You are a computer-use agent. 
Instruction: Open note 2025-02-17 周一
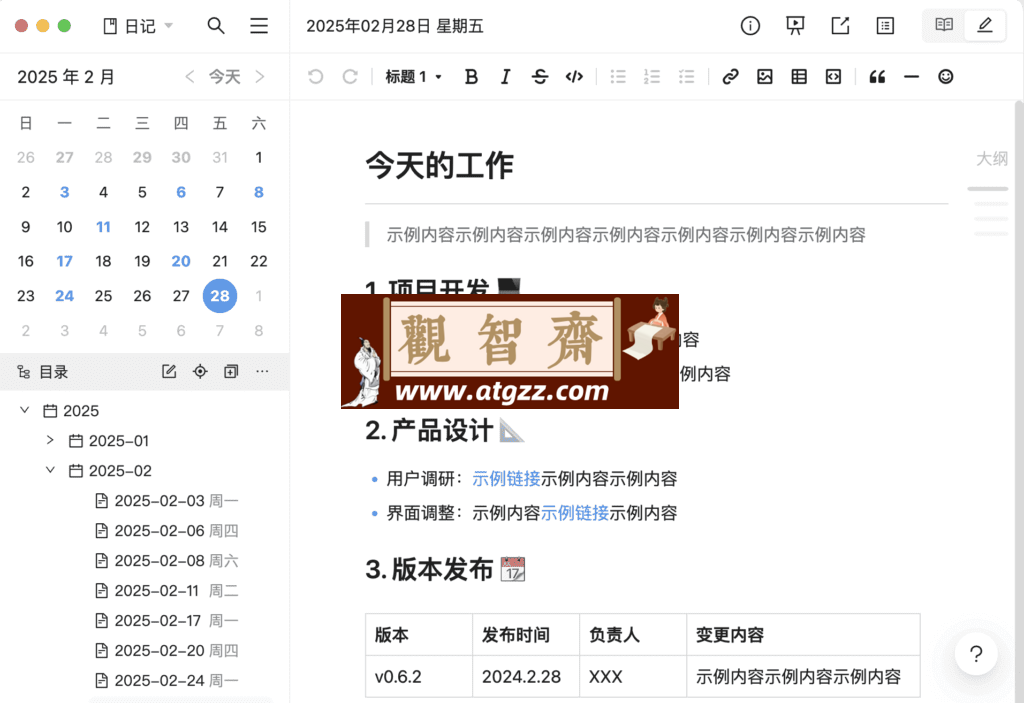[167, 621]
